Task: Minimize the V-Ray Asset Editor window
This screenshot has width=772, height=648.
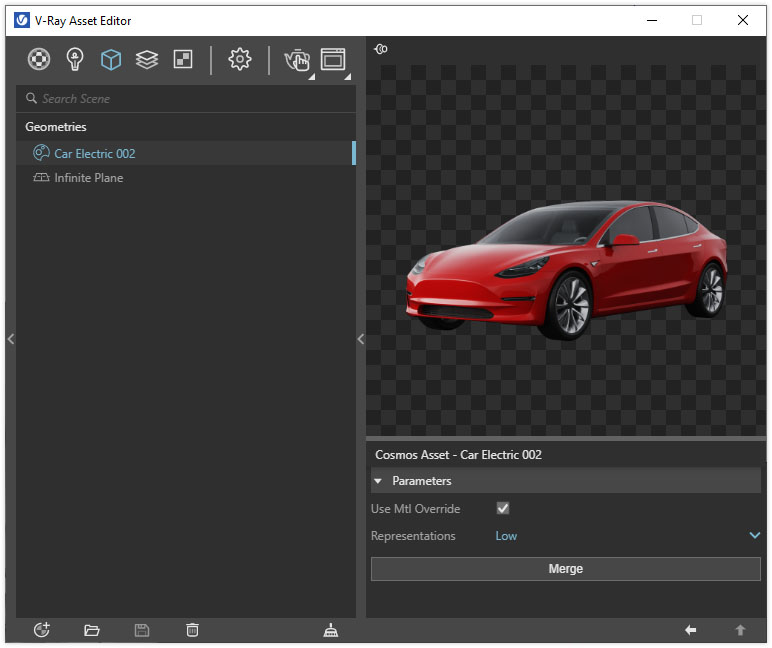Action: pyautogui.click(x=652, y=20)
